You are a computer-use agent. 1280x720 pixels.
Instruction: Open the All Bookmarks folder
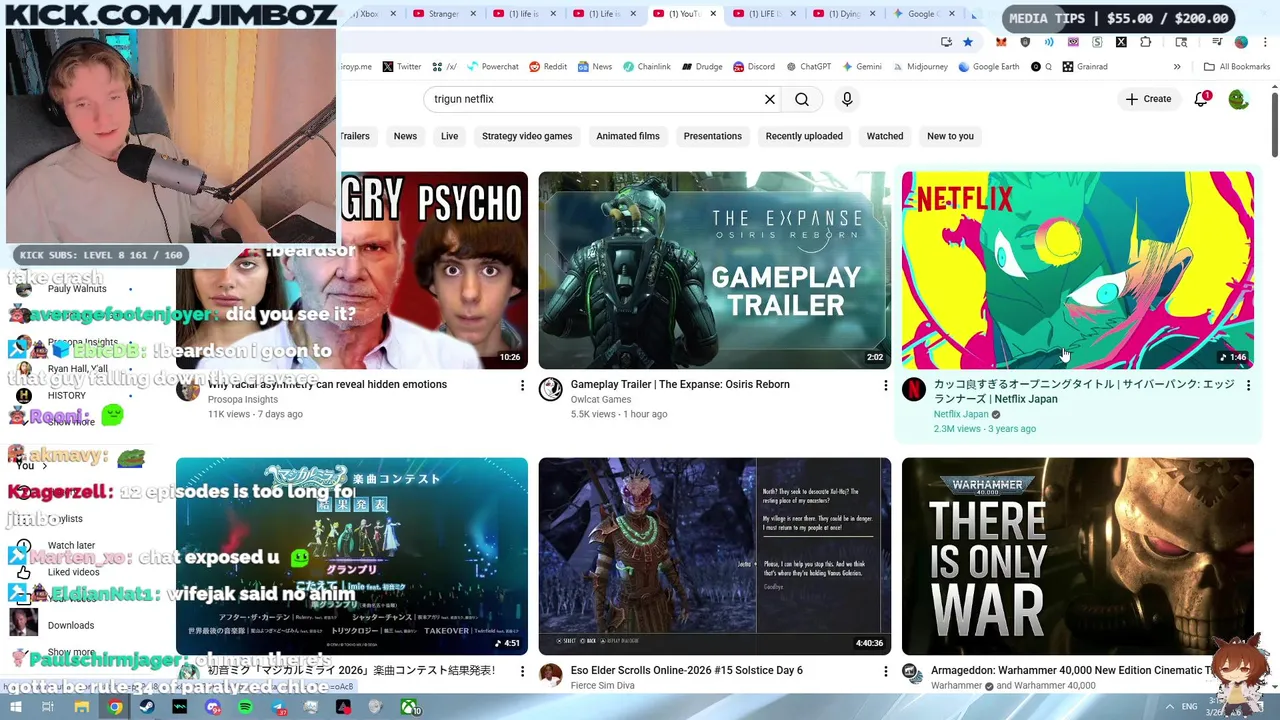click(x=1237, y=67)
